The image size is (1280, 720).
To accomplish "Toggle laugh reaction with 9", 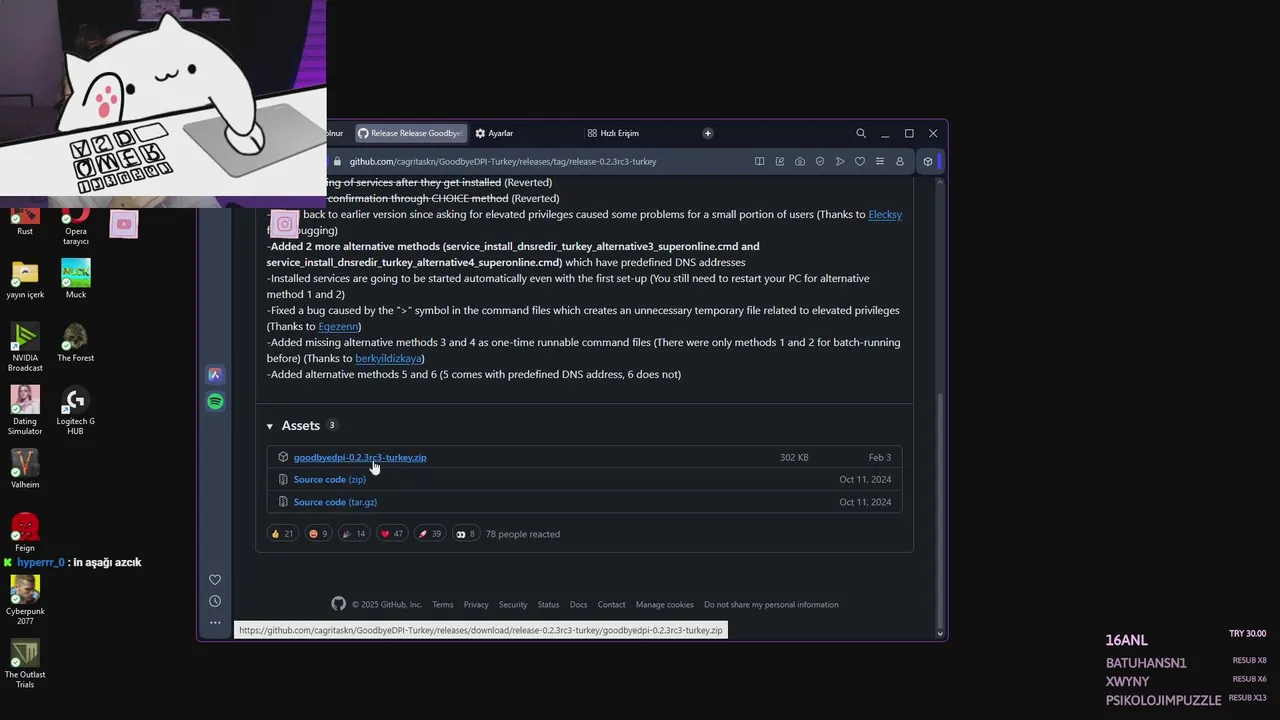I will tap(318, 534).
